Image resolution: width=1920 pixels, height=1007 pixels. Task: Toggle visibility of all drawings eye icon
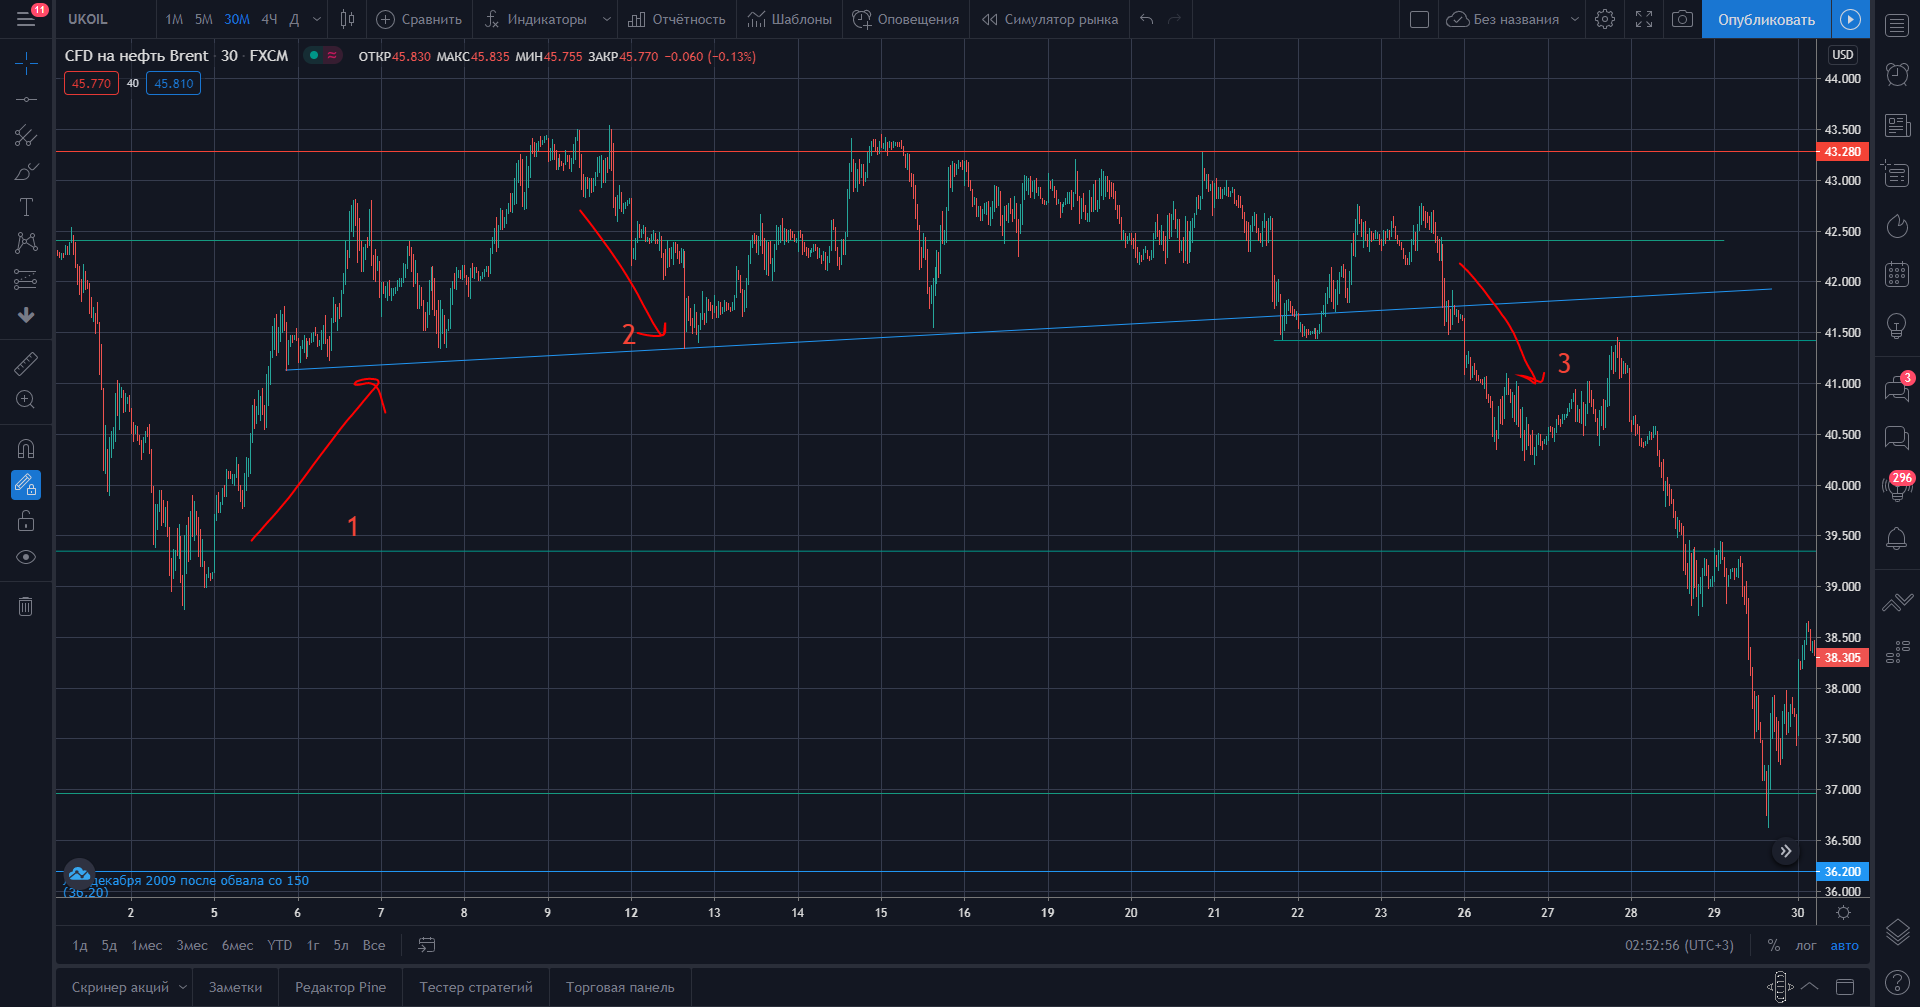pos(26,557)
